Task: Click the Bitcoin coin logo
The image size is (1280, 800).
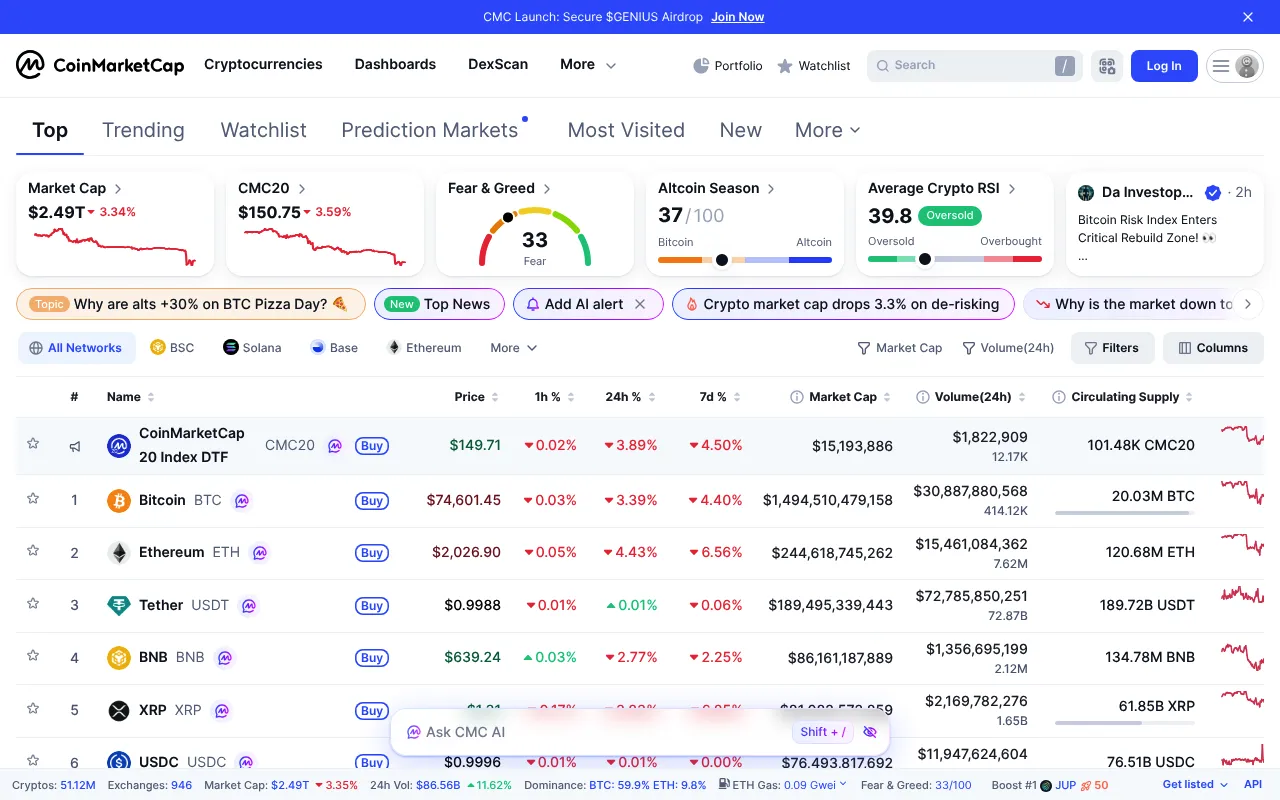Action: [119, 500]
